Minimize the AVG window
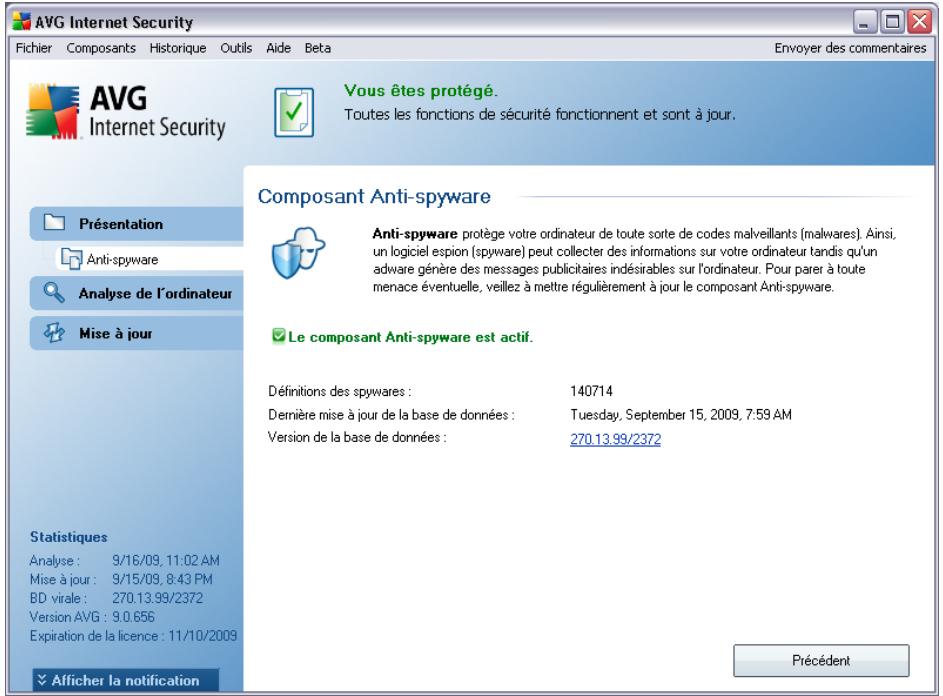This screenshot has width=943, height=696. [864, 22]
